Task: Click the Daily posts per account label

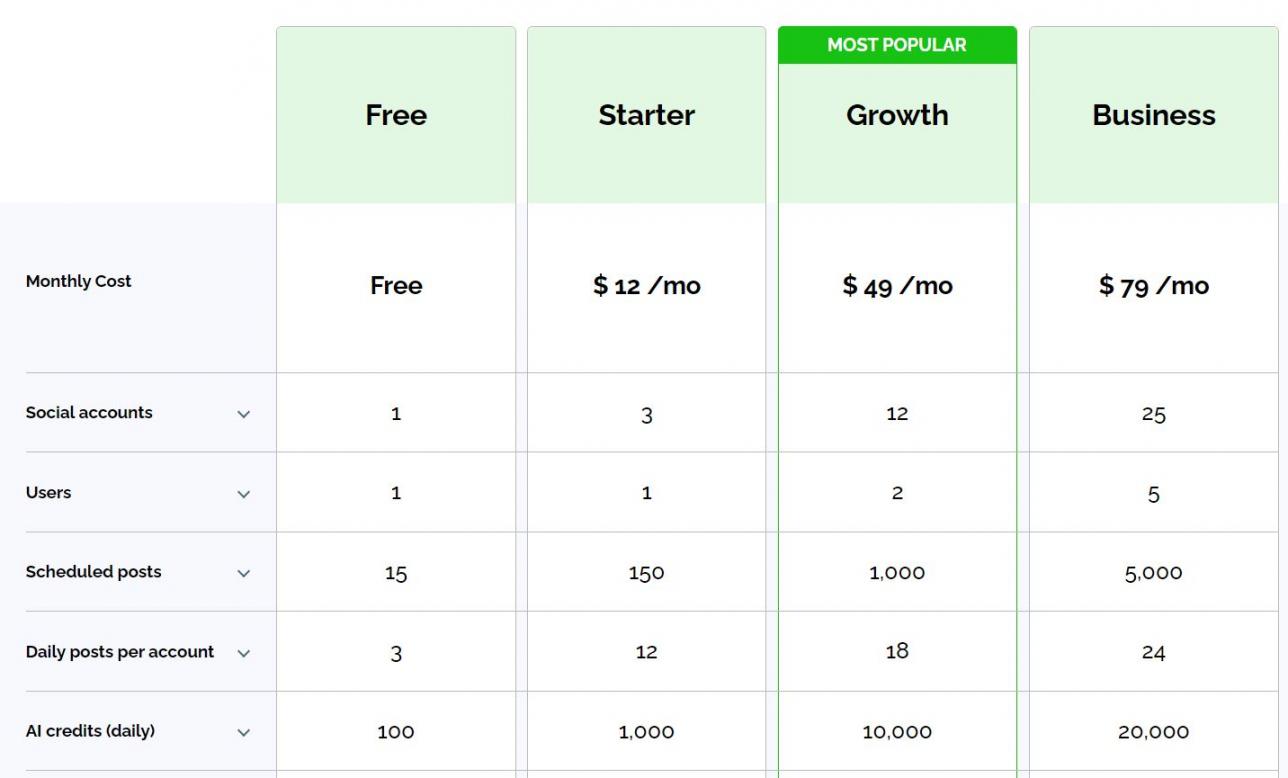Action: click(x=120, y=652)
